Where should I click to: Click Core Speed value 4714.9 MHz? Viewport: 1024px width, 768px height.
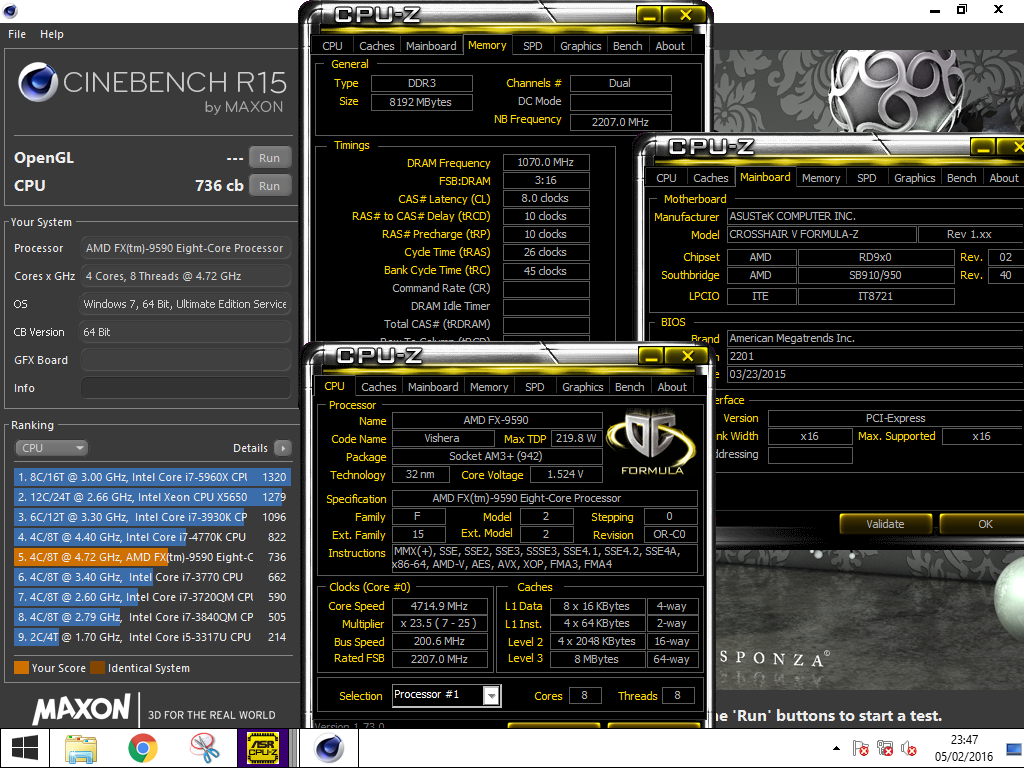(440, 606)
